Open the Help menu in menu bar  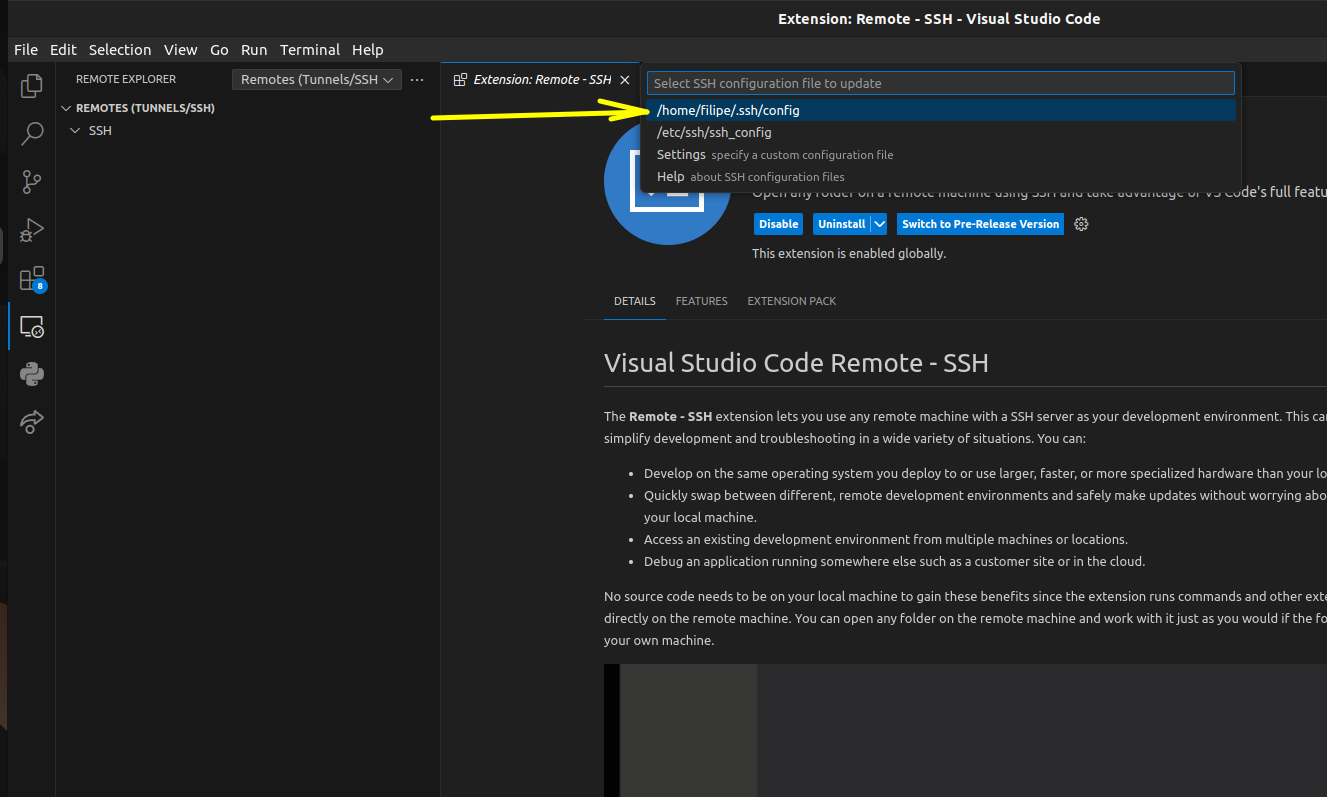click(368, 49)
